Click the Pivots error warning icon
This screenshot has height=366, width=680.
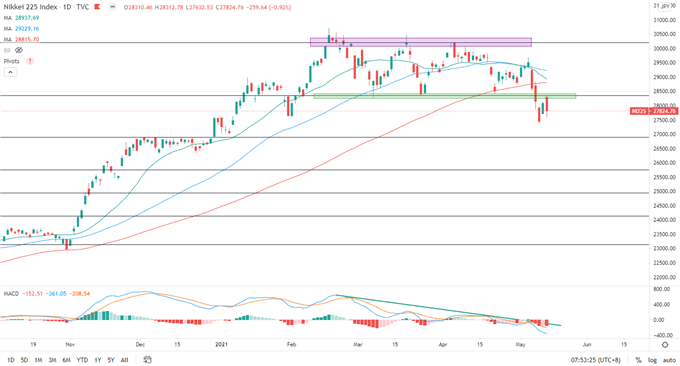30,61
